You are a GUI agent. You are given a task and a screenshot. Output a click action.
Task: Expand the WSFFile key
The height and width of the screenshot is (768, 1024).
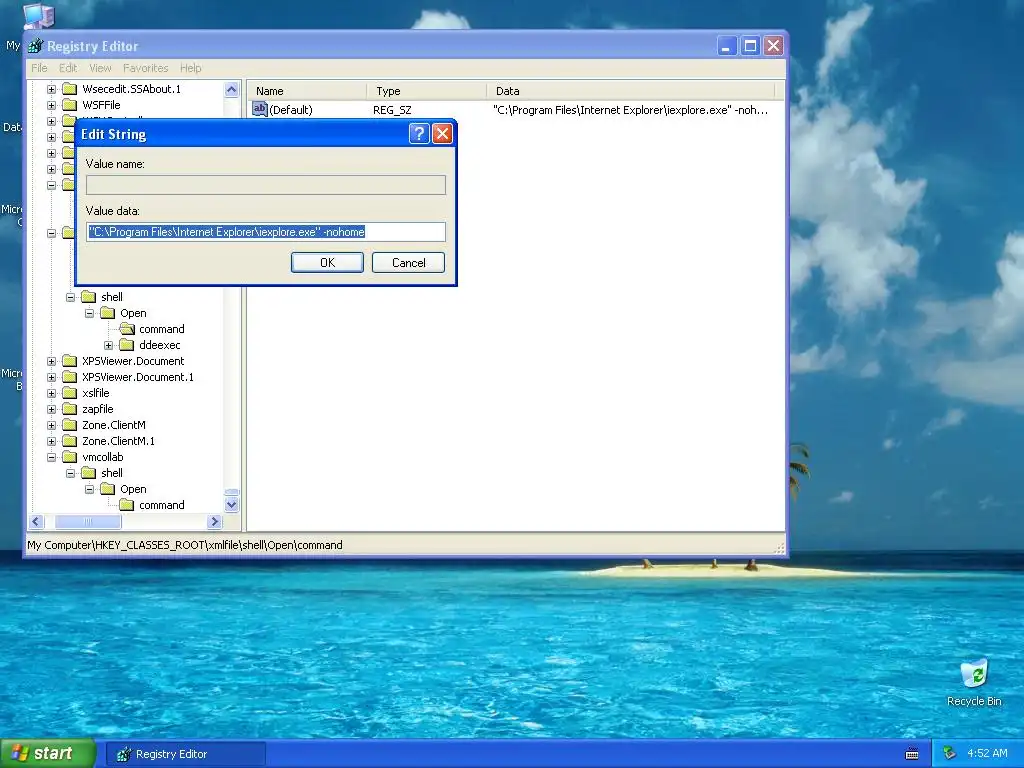click(x=52, y=105)
